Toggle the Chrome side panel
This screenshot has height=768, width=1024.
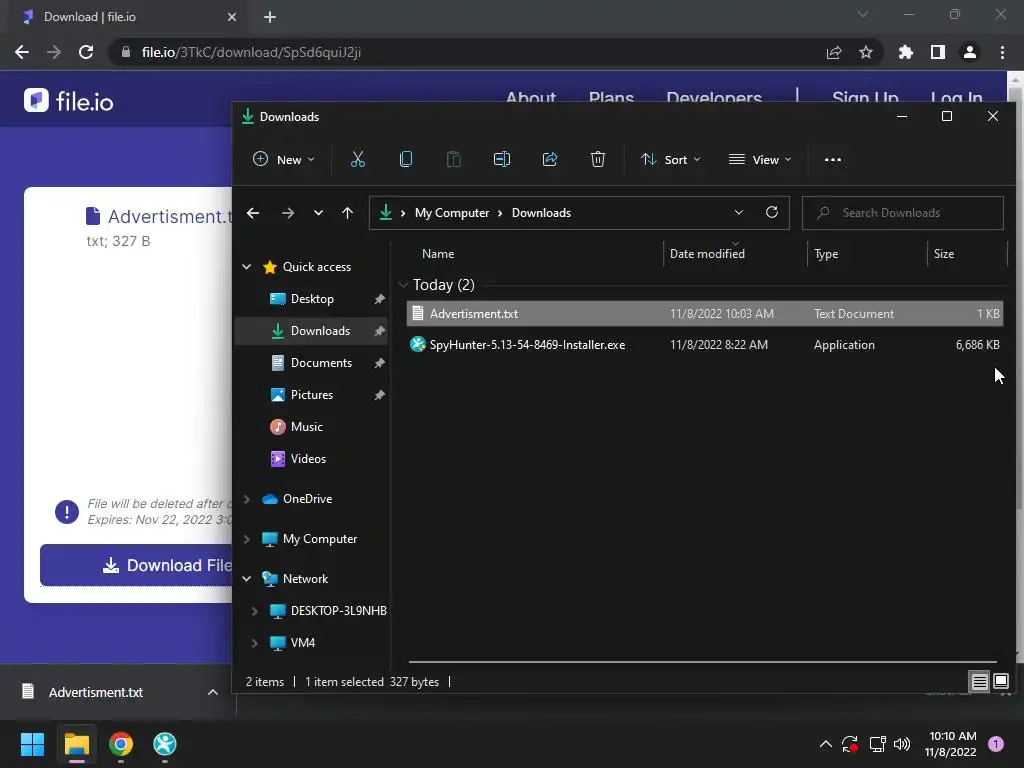[938, 52]
